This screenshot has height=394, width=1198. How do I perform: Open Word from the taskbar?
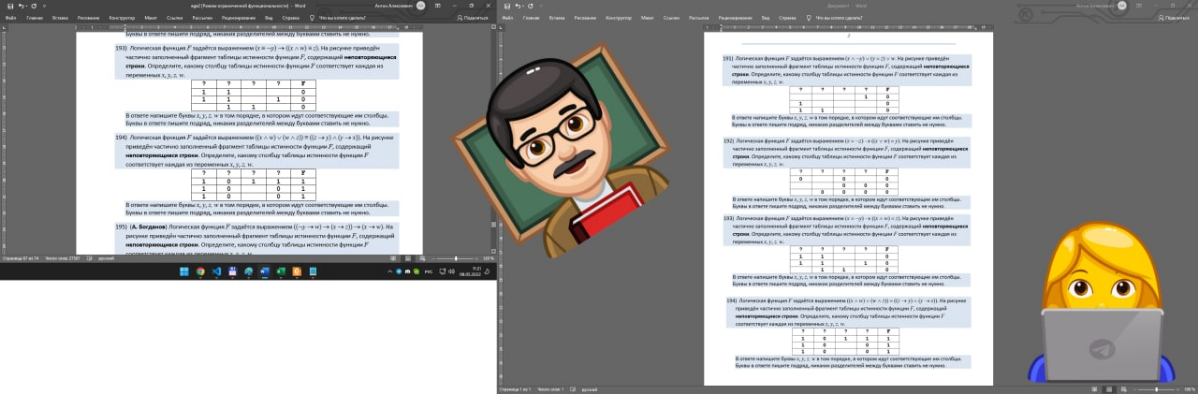click(265, 272)
